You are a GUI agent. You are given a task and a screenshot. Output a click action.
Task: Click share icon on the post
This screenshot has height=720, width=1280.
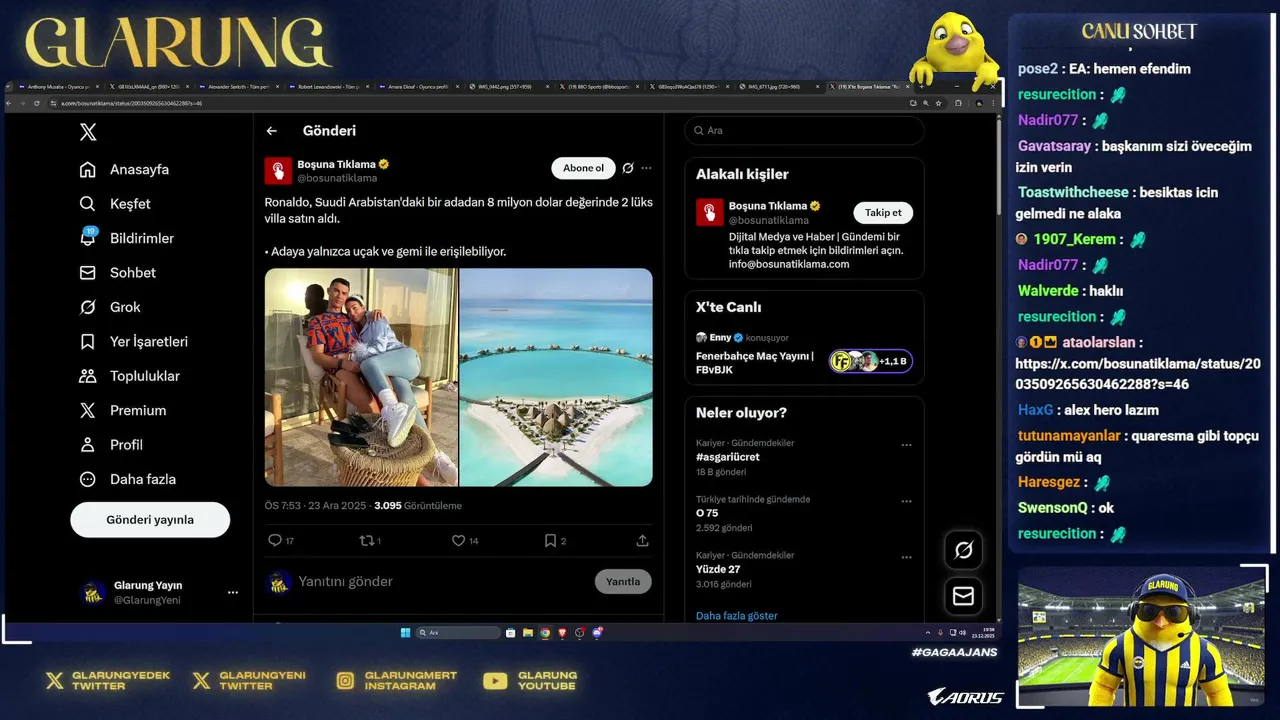(642, 540)
